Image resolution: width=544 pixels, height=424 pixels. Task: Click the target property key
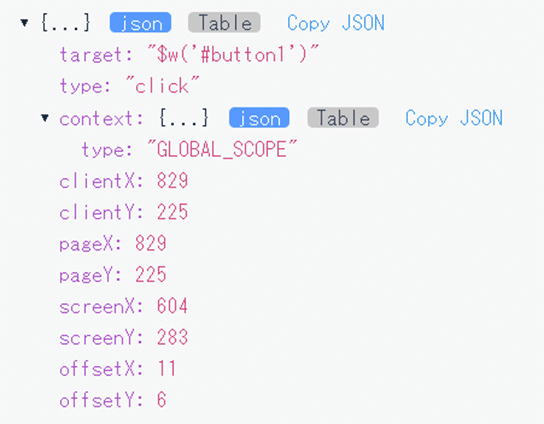[x=96, y=55]
